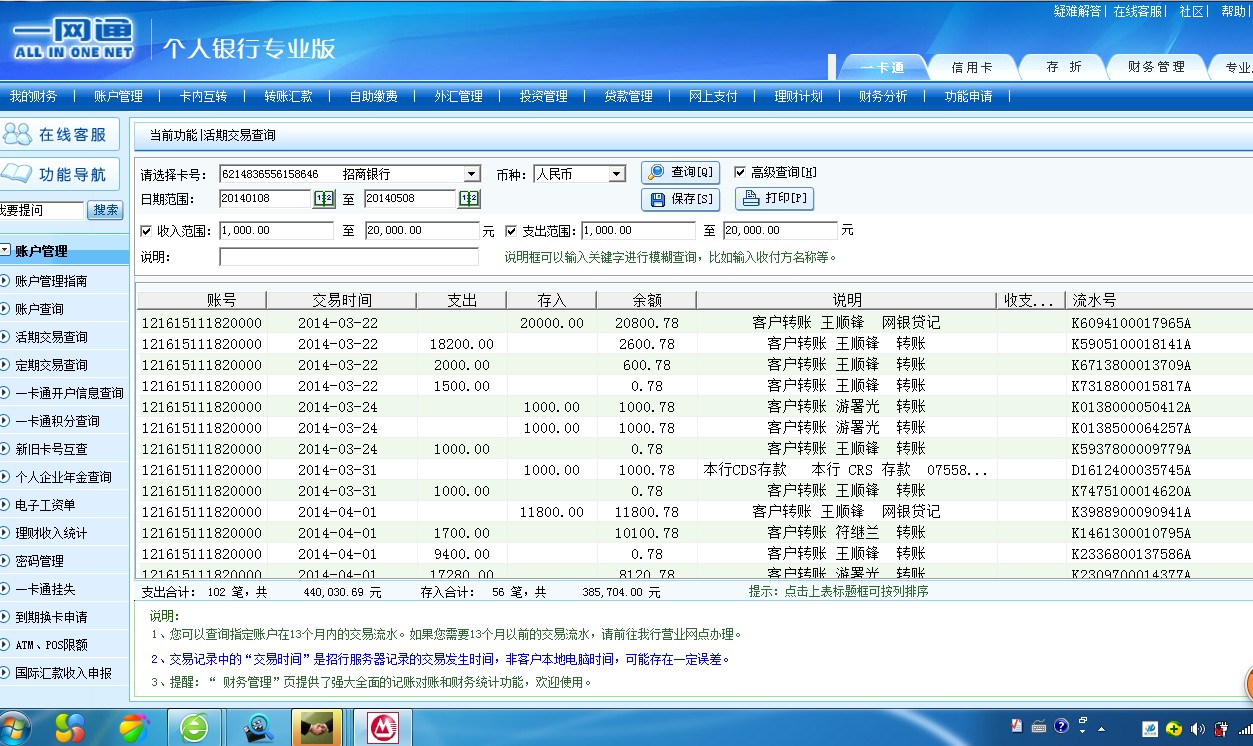This screenshot has width=1253, height=746.
Task: Open the card number dropdown list
Action: pos(471,174)
